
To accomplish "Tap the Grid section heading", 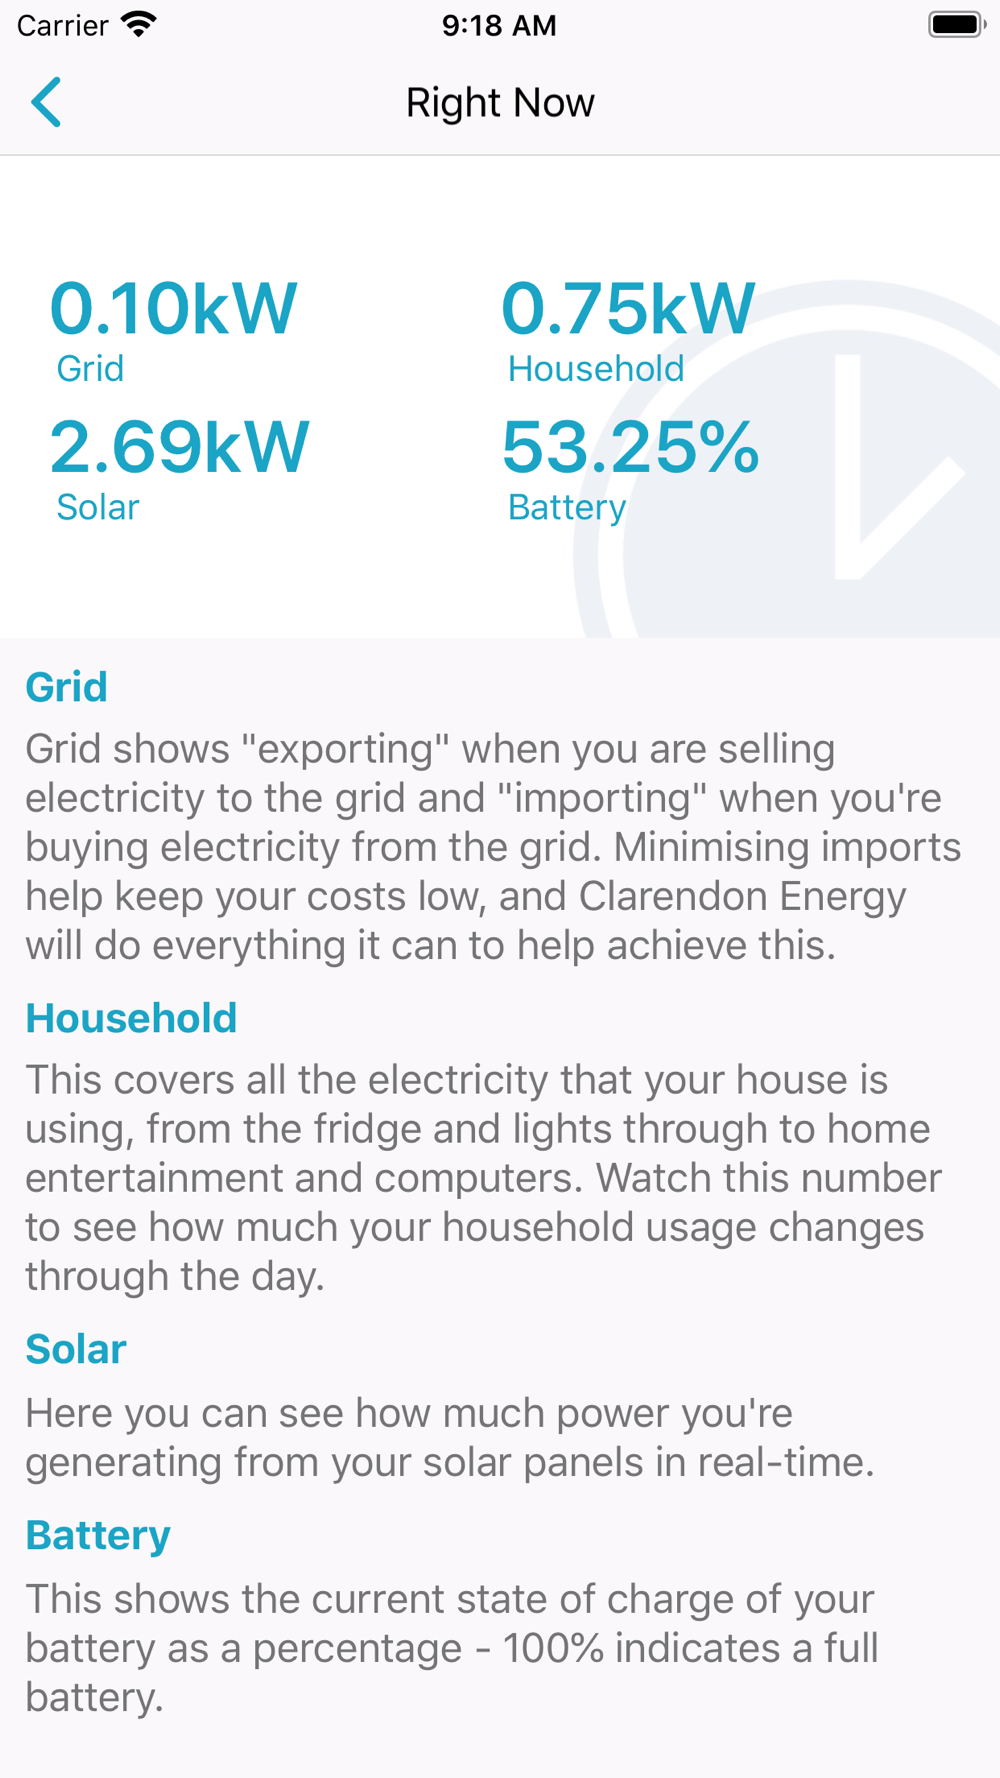I will tap(66, 688).
